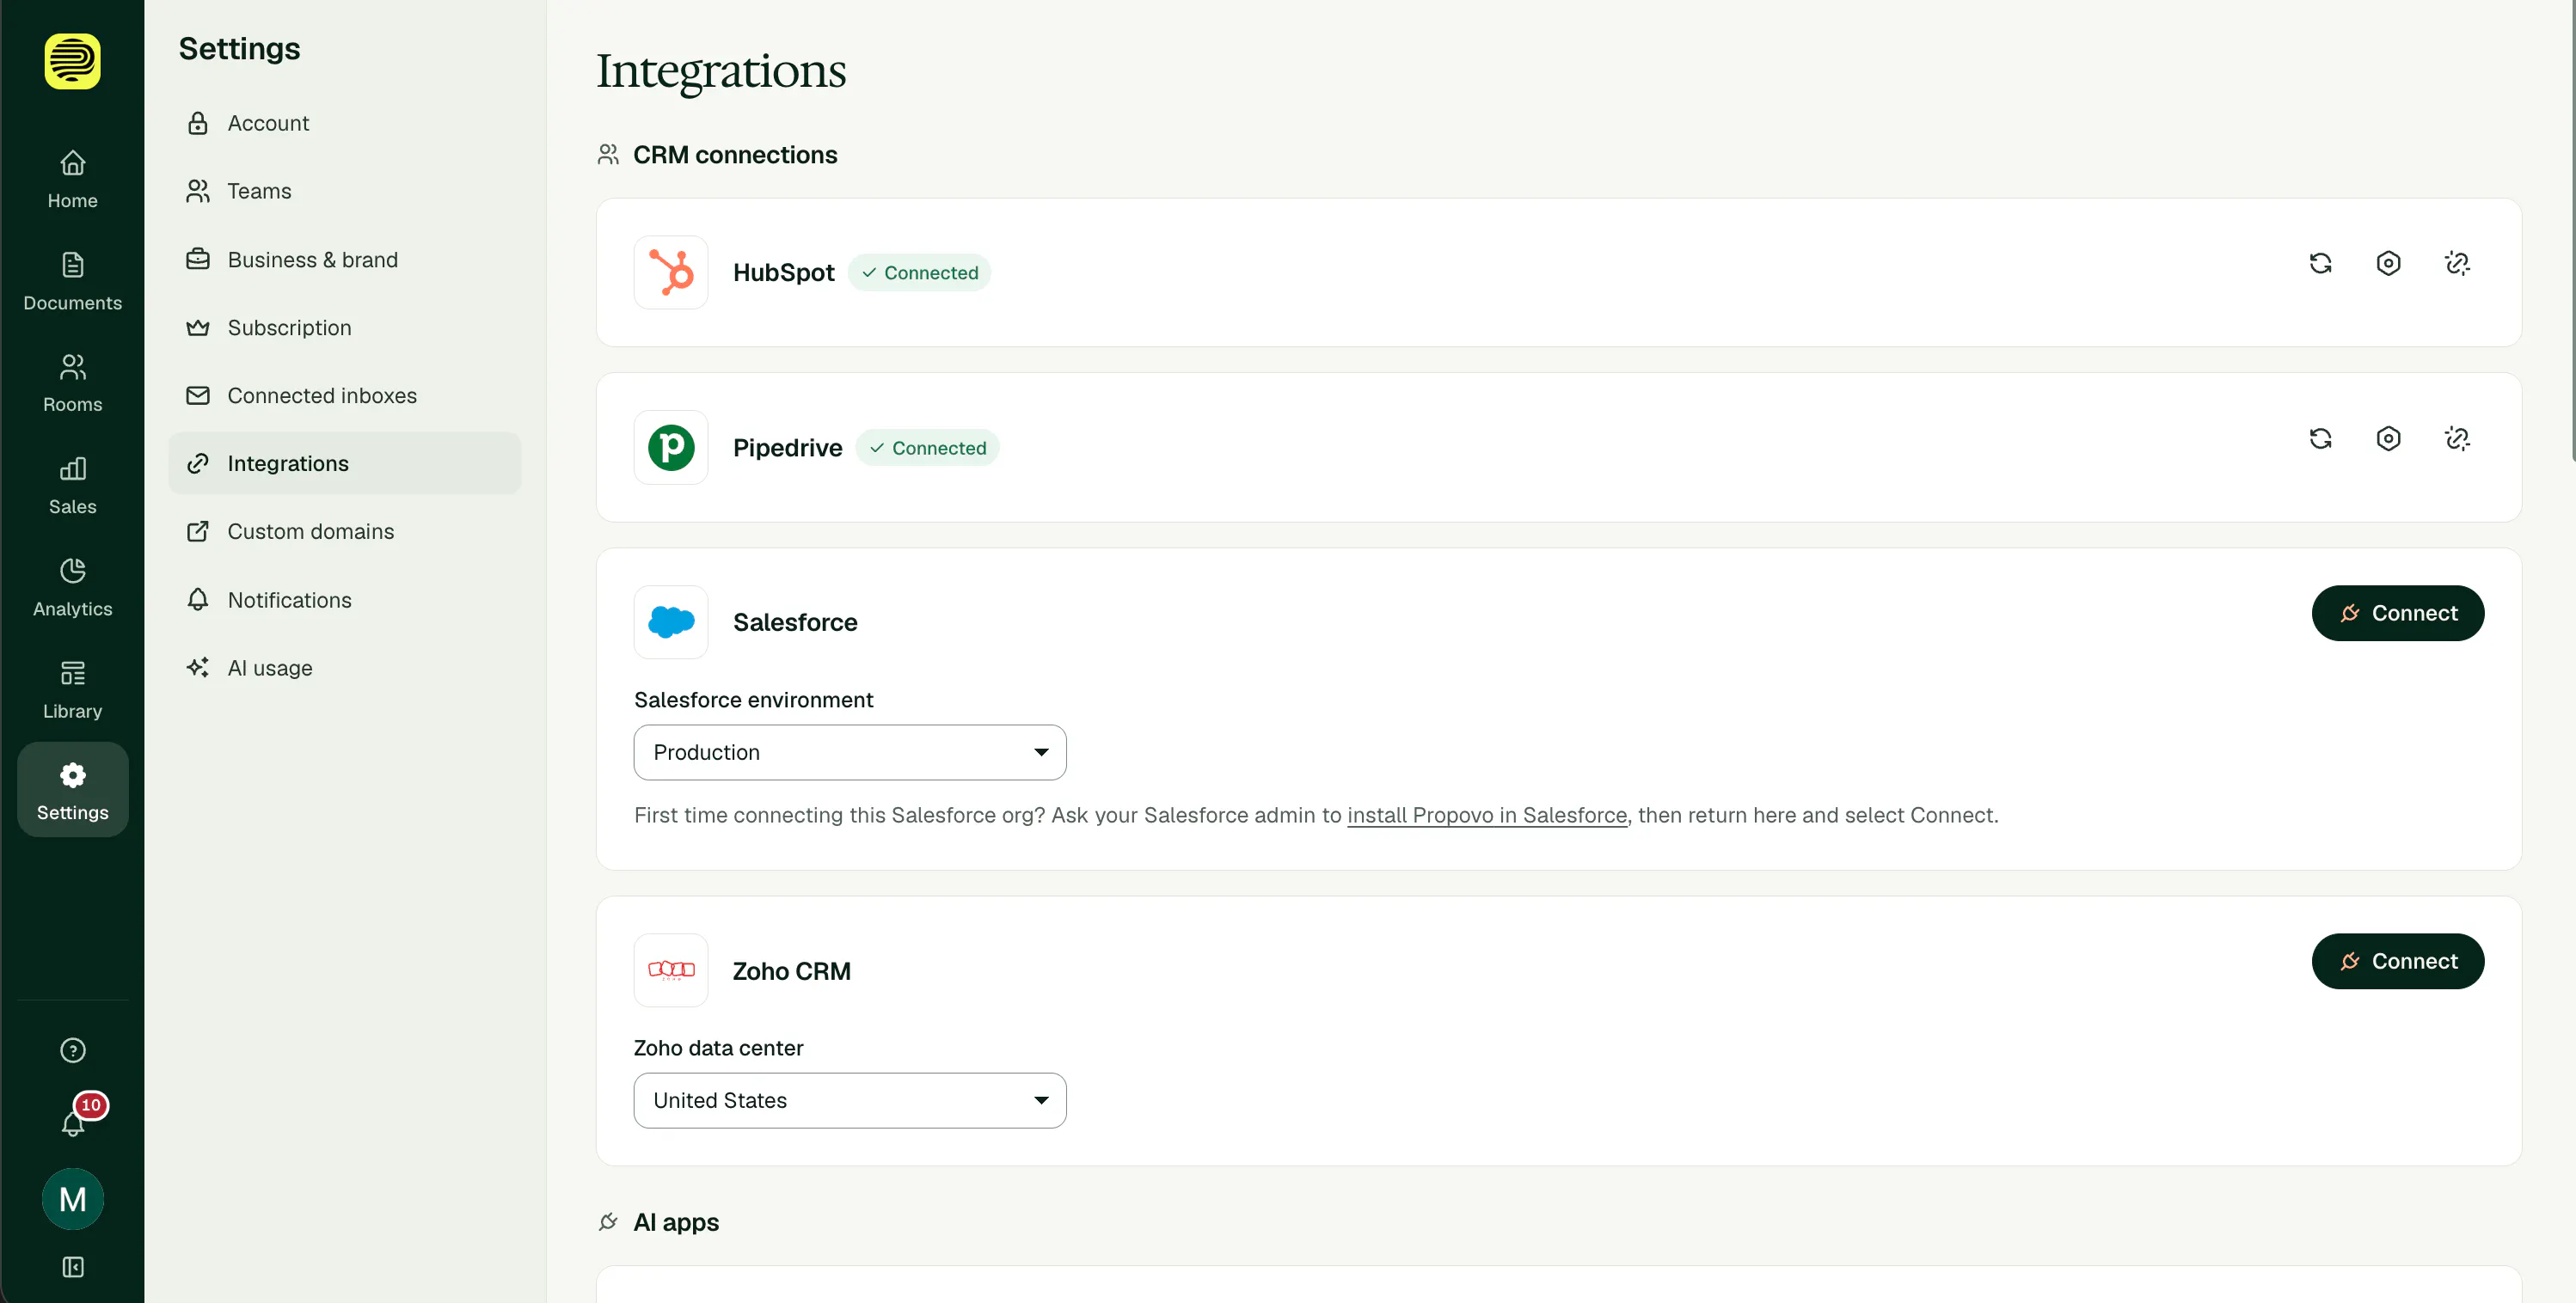Viewport: 2576px width, 1303px height.
Task: Open Documents from the sidebar
Action: point(72,282)
